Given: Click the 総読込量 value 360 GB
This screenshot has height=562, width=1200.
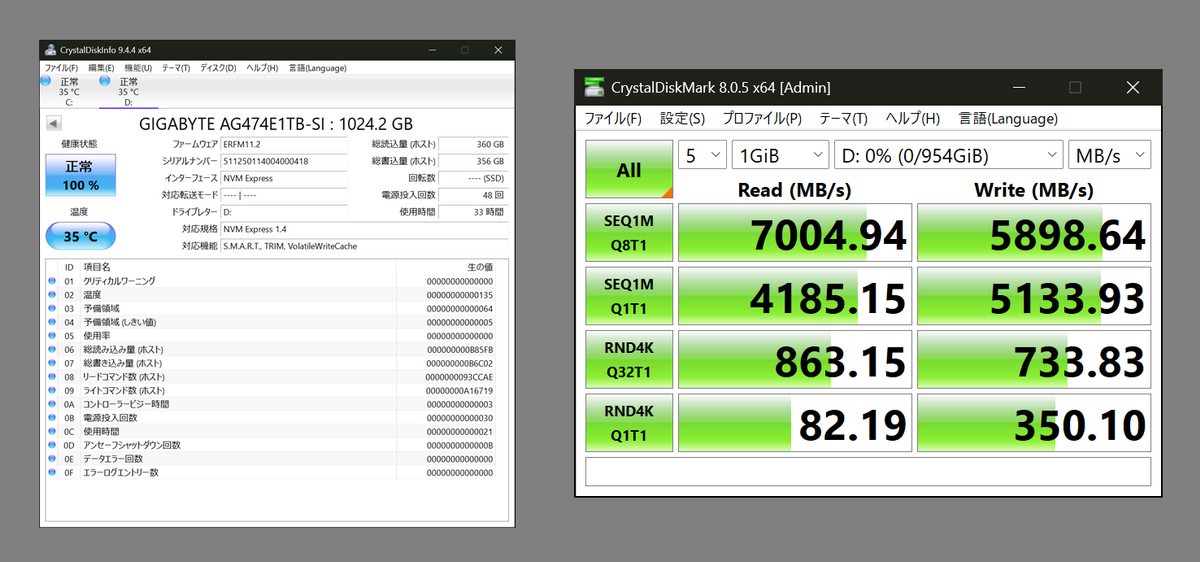Looking at the screenshot, I should (472, 145).
